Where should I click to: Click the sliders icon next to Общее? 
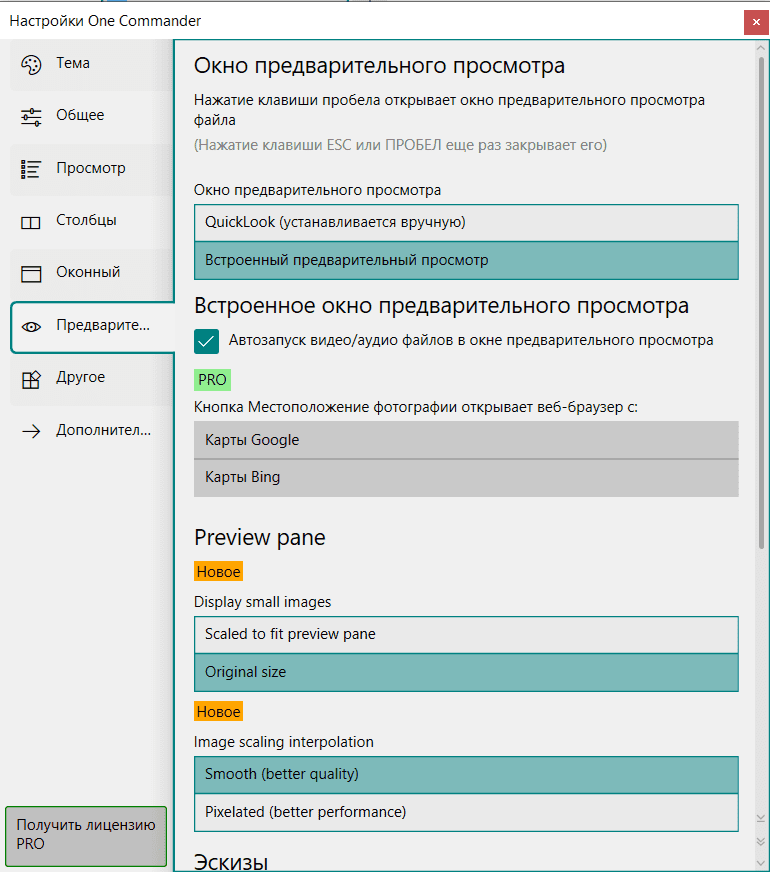click(31, 116)
